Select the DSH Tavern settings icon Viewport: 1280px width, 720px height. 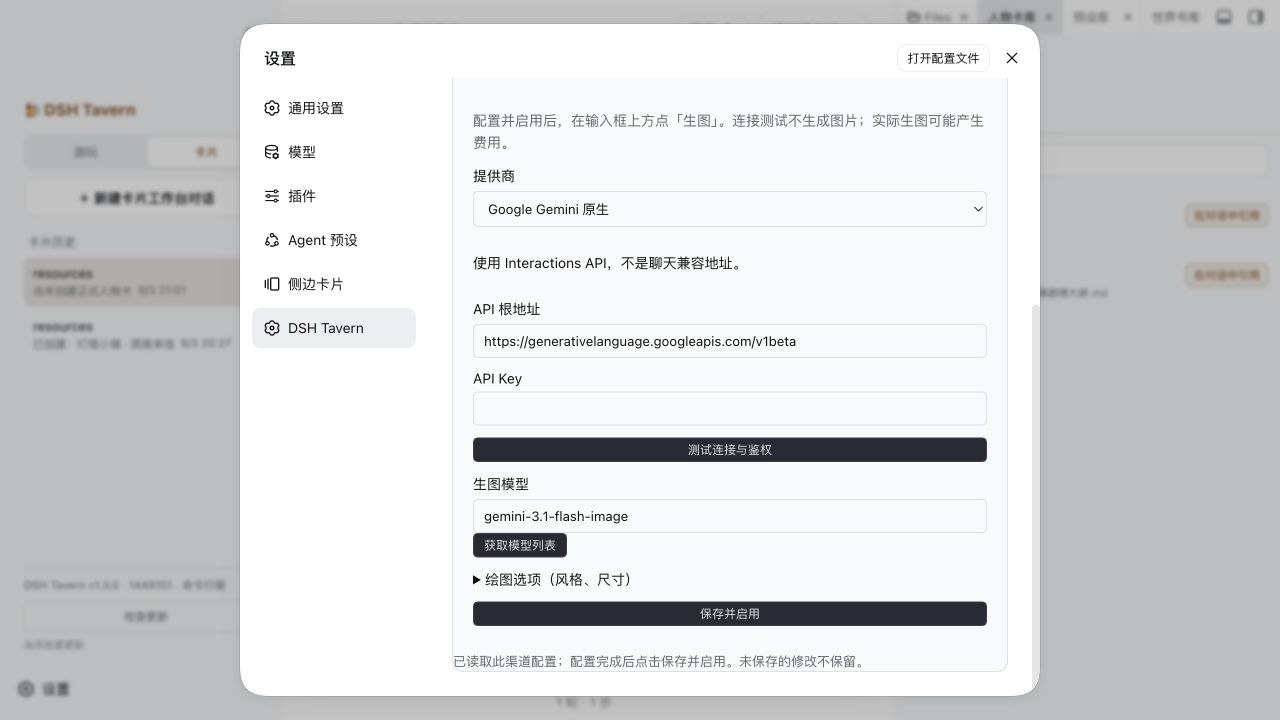[272, 328]
